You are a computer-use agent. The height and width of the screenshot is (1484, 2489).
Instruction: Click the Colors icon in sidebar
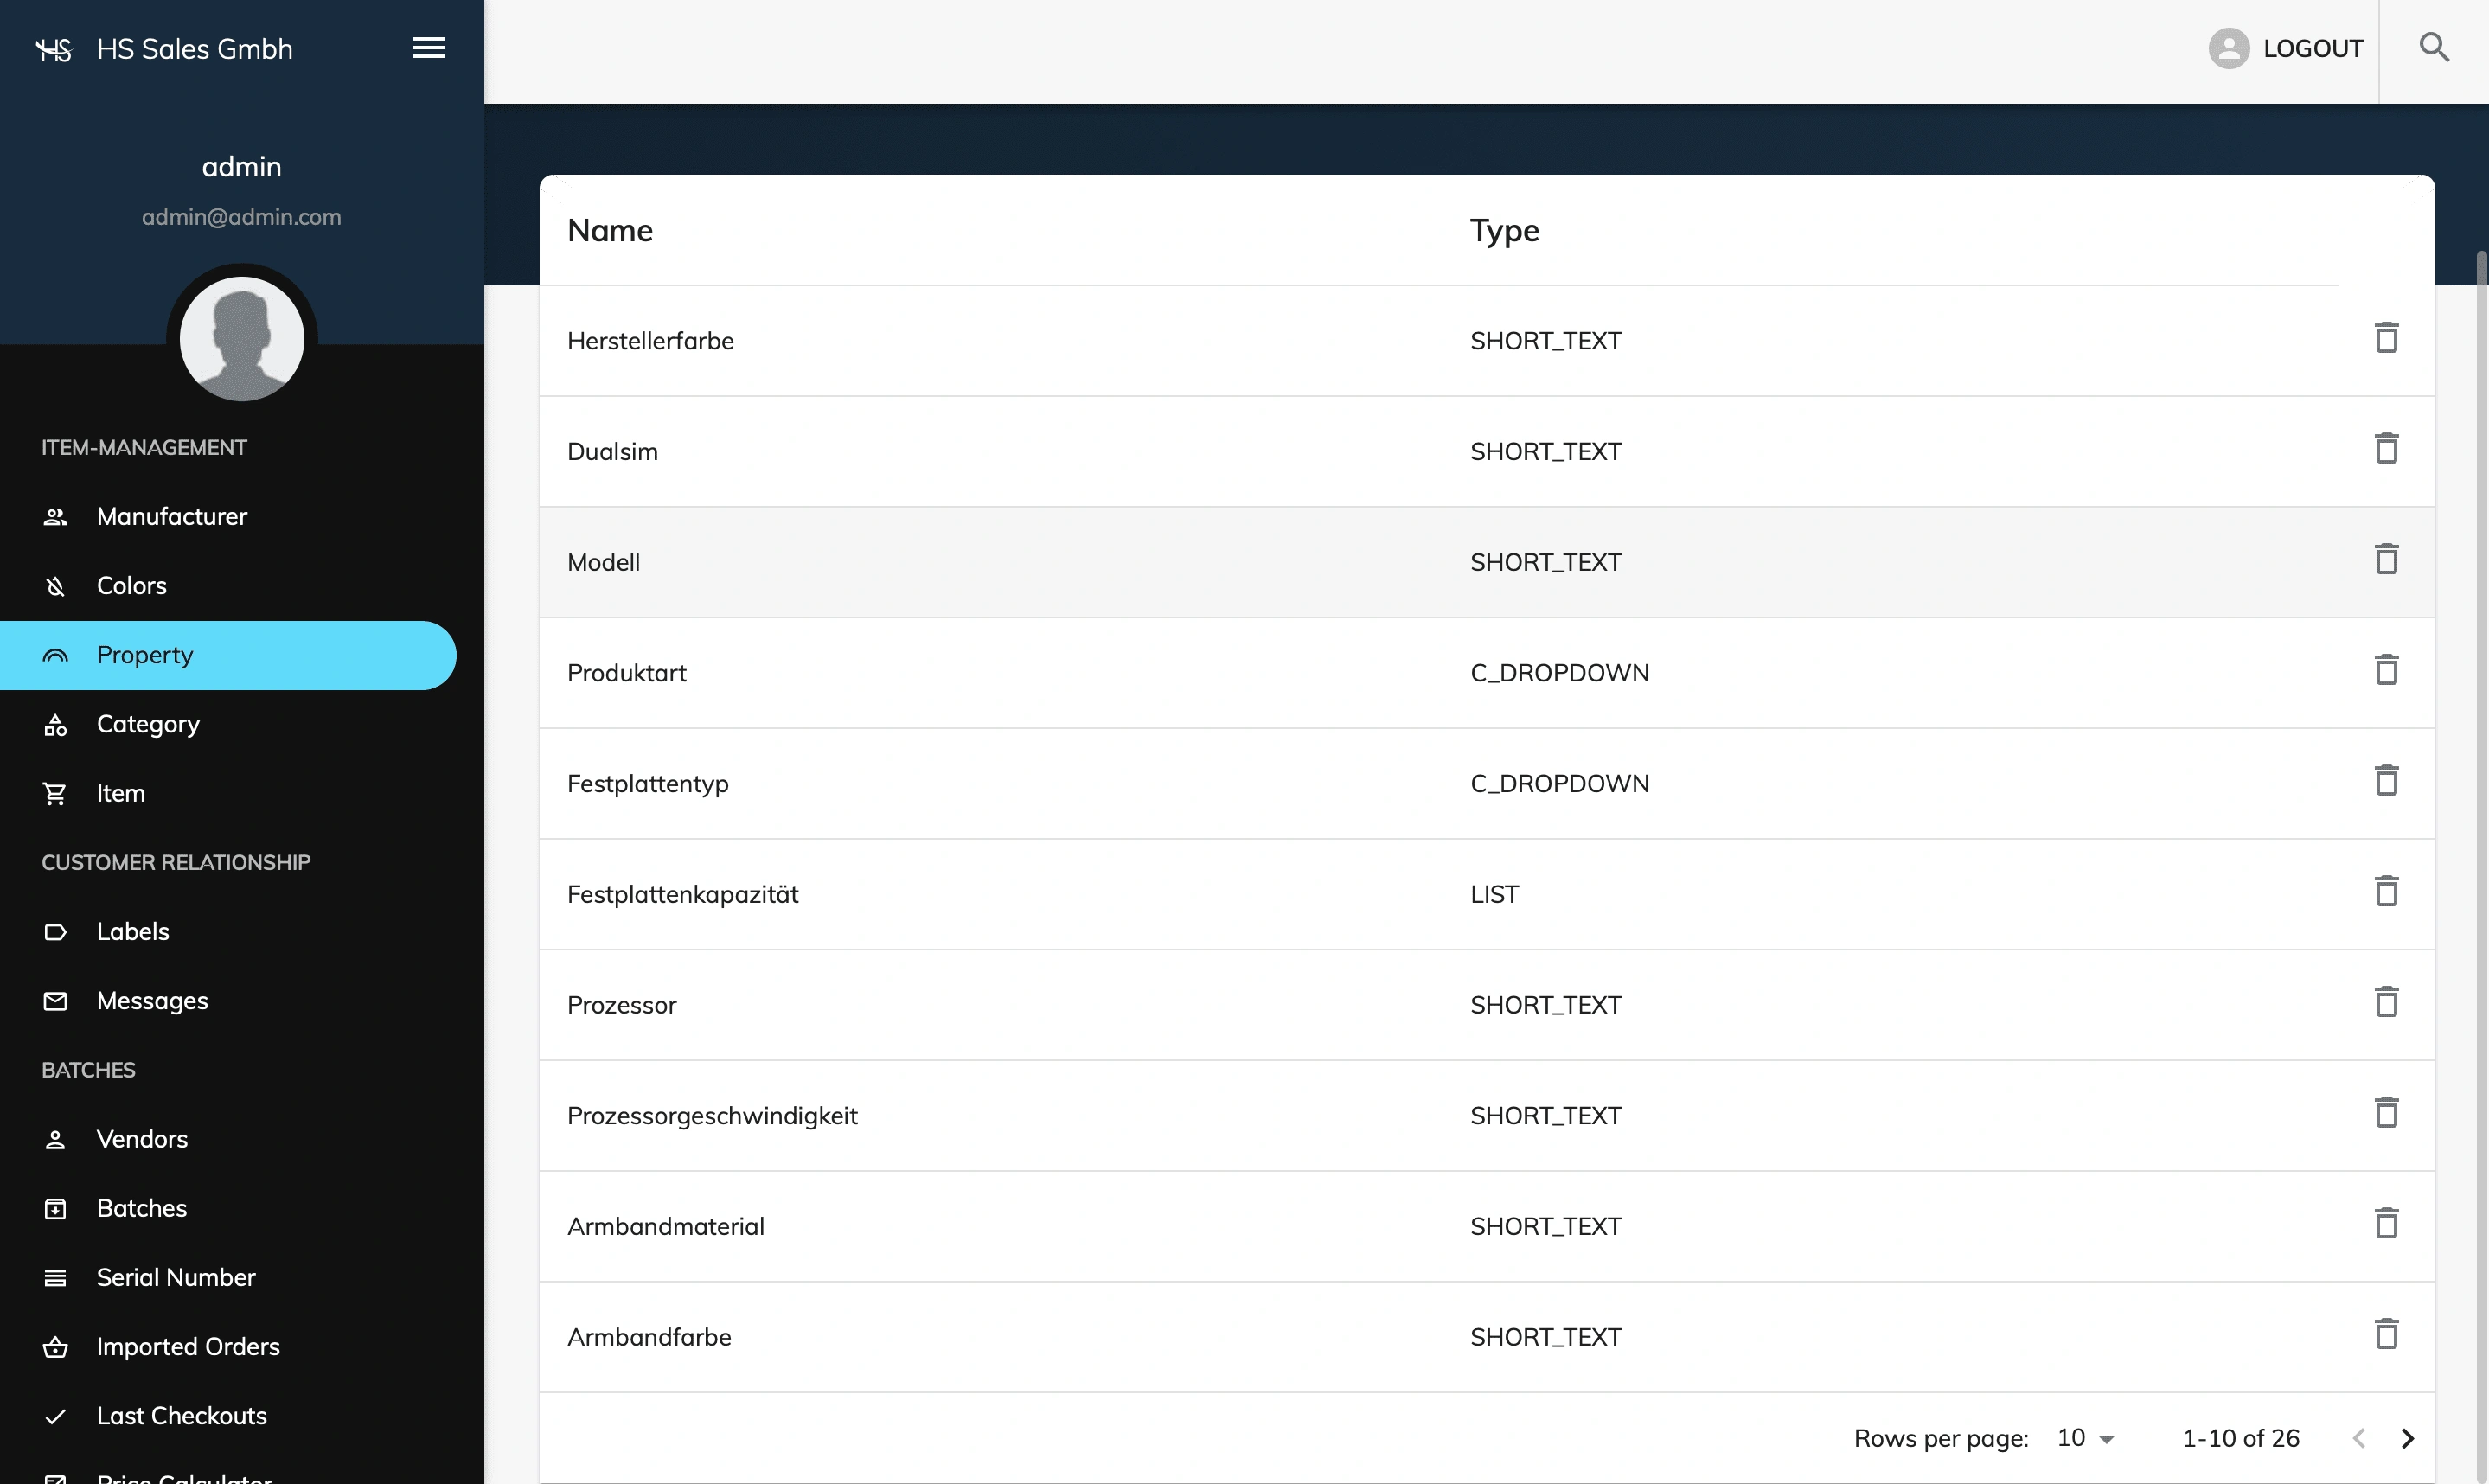point(54,585)
